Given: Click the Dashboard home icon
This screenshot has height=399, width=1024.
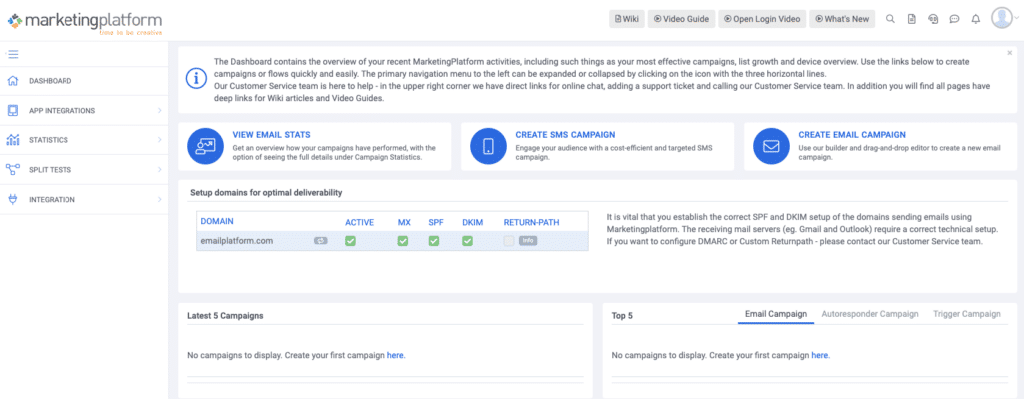Looking at the screenshot, I should pyautogui.click(x=12, y=81).
